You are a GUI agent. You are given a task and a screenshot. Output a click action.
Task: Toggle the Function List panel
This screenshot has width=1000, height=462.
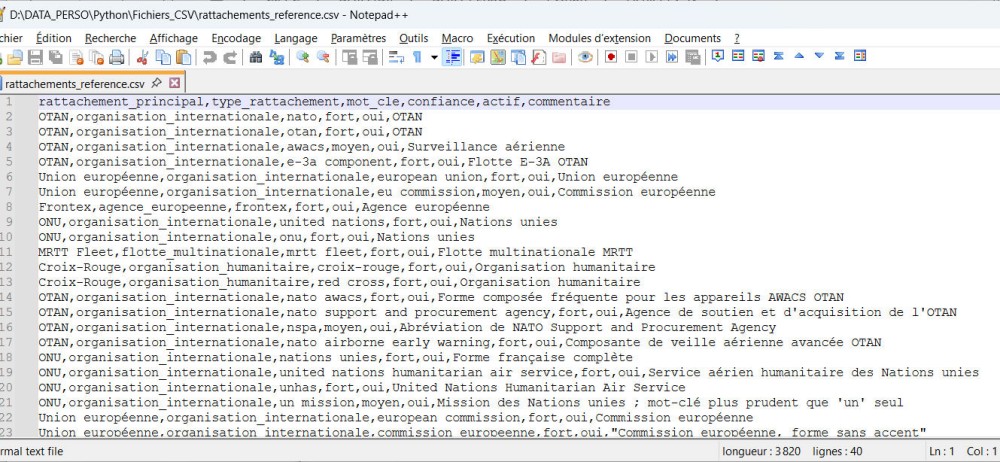pyautogui.click(x=539, y=57)
